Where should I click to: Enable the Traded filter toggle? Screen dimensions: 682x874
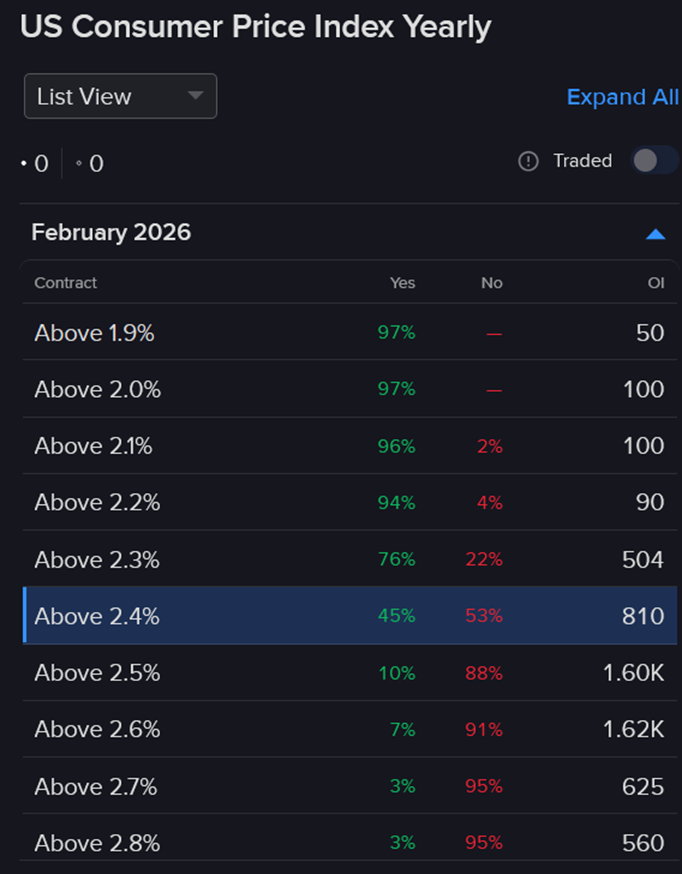click(654, 160)
